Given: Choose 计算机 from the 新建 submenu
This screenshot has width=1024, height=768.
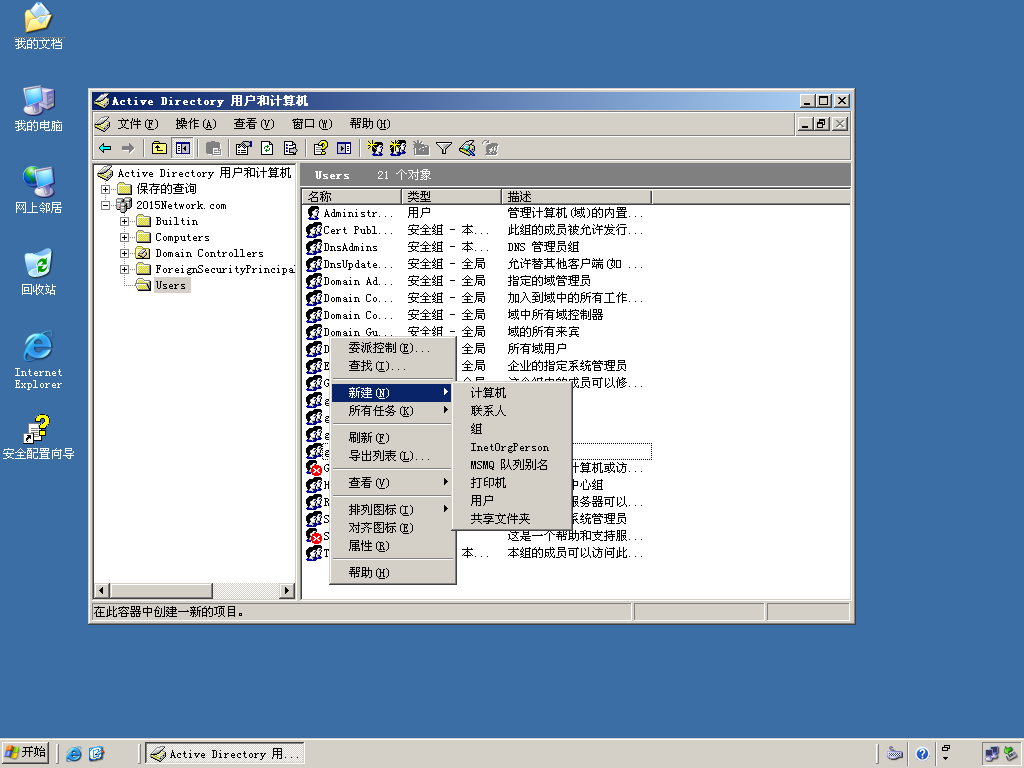Looking at the screenshot, I should [512, 392].
